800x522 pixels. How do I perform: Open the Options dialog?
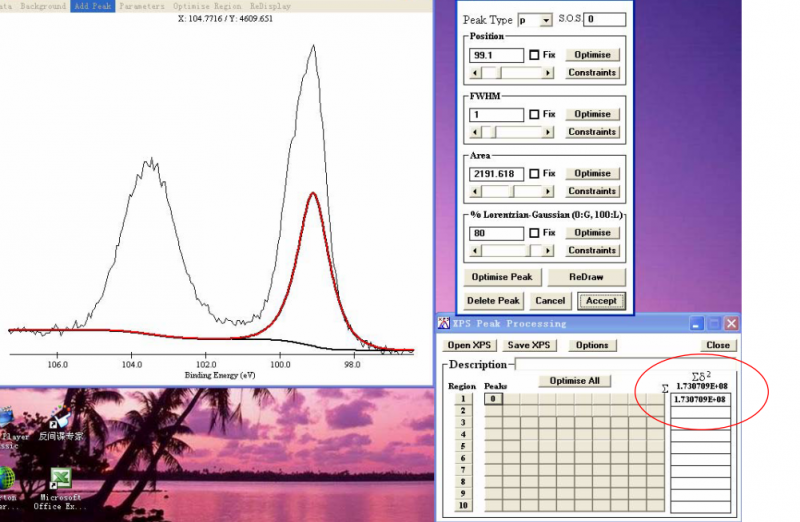click(592, 345)
